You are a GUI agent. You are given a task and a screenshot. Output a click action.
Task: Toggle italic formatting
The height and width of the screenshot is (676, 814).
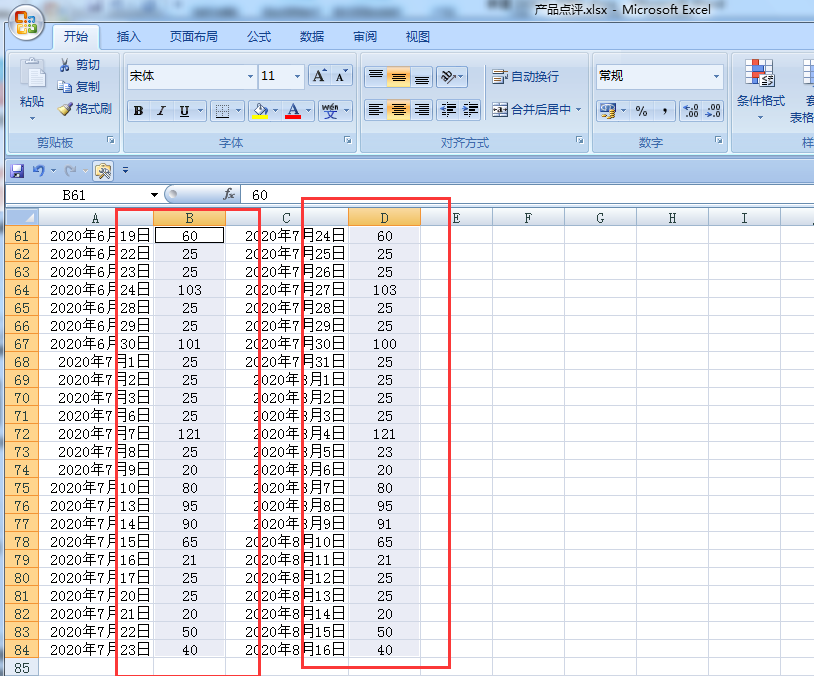(161, 111)
